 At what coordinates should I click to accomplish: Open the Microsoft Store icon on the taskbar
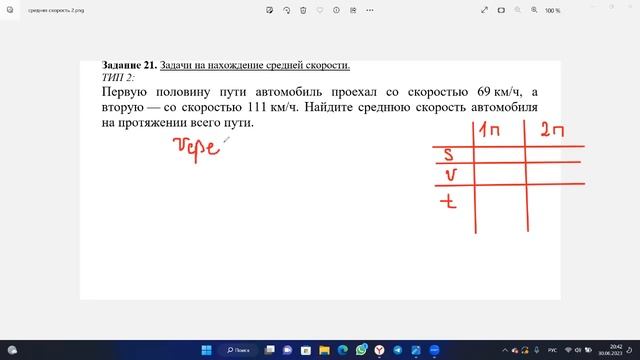(x=306, y=350)
